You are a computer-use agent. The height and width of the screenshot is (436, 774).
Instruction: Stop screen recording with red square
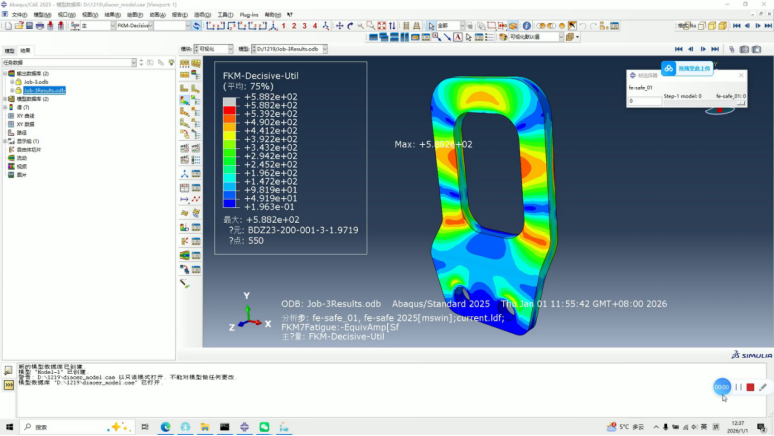(x=750, y=387)
